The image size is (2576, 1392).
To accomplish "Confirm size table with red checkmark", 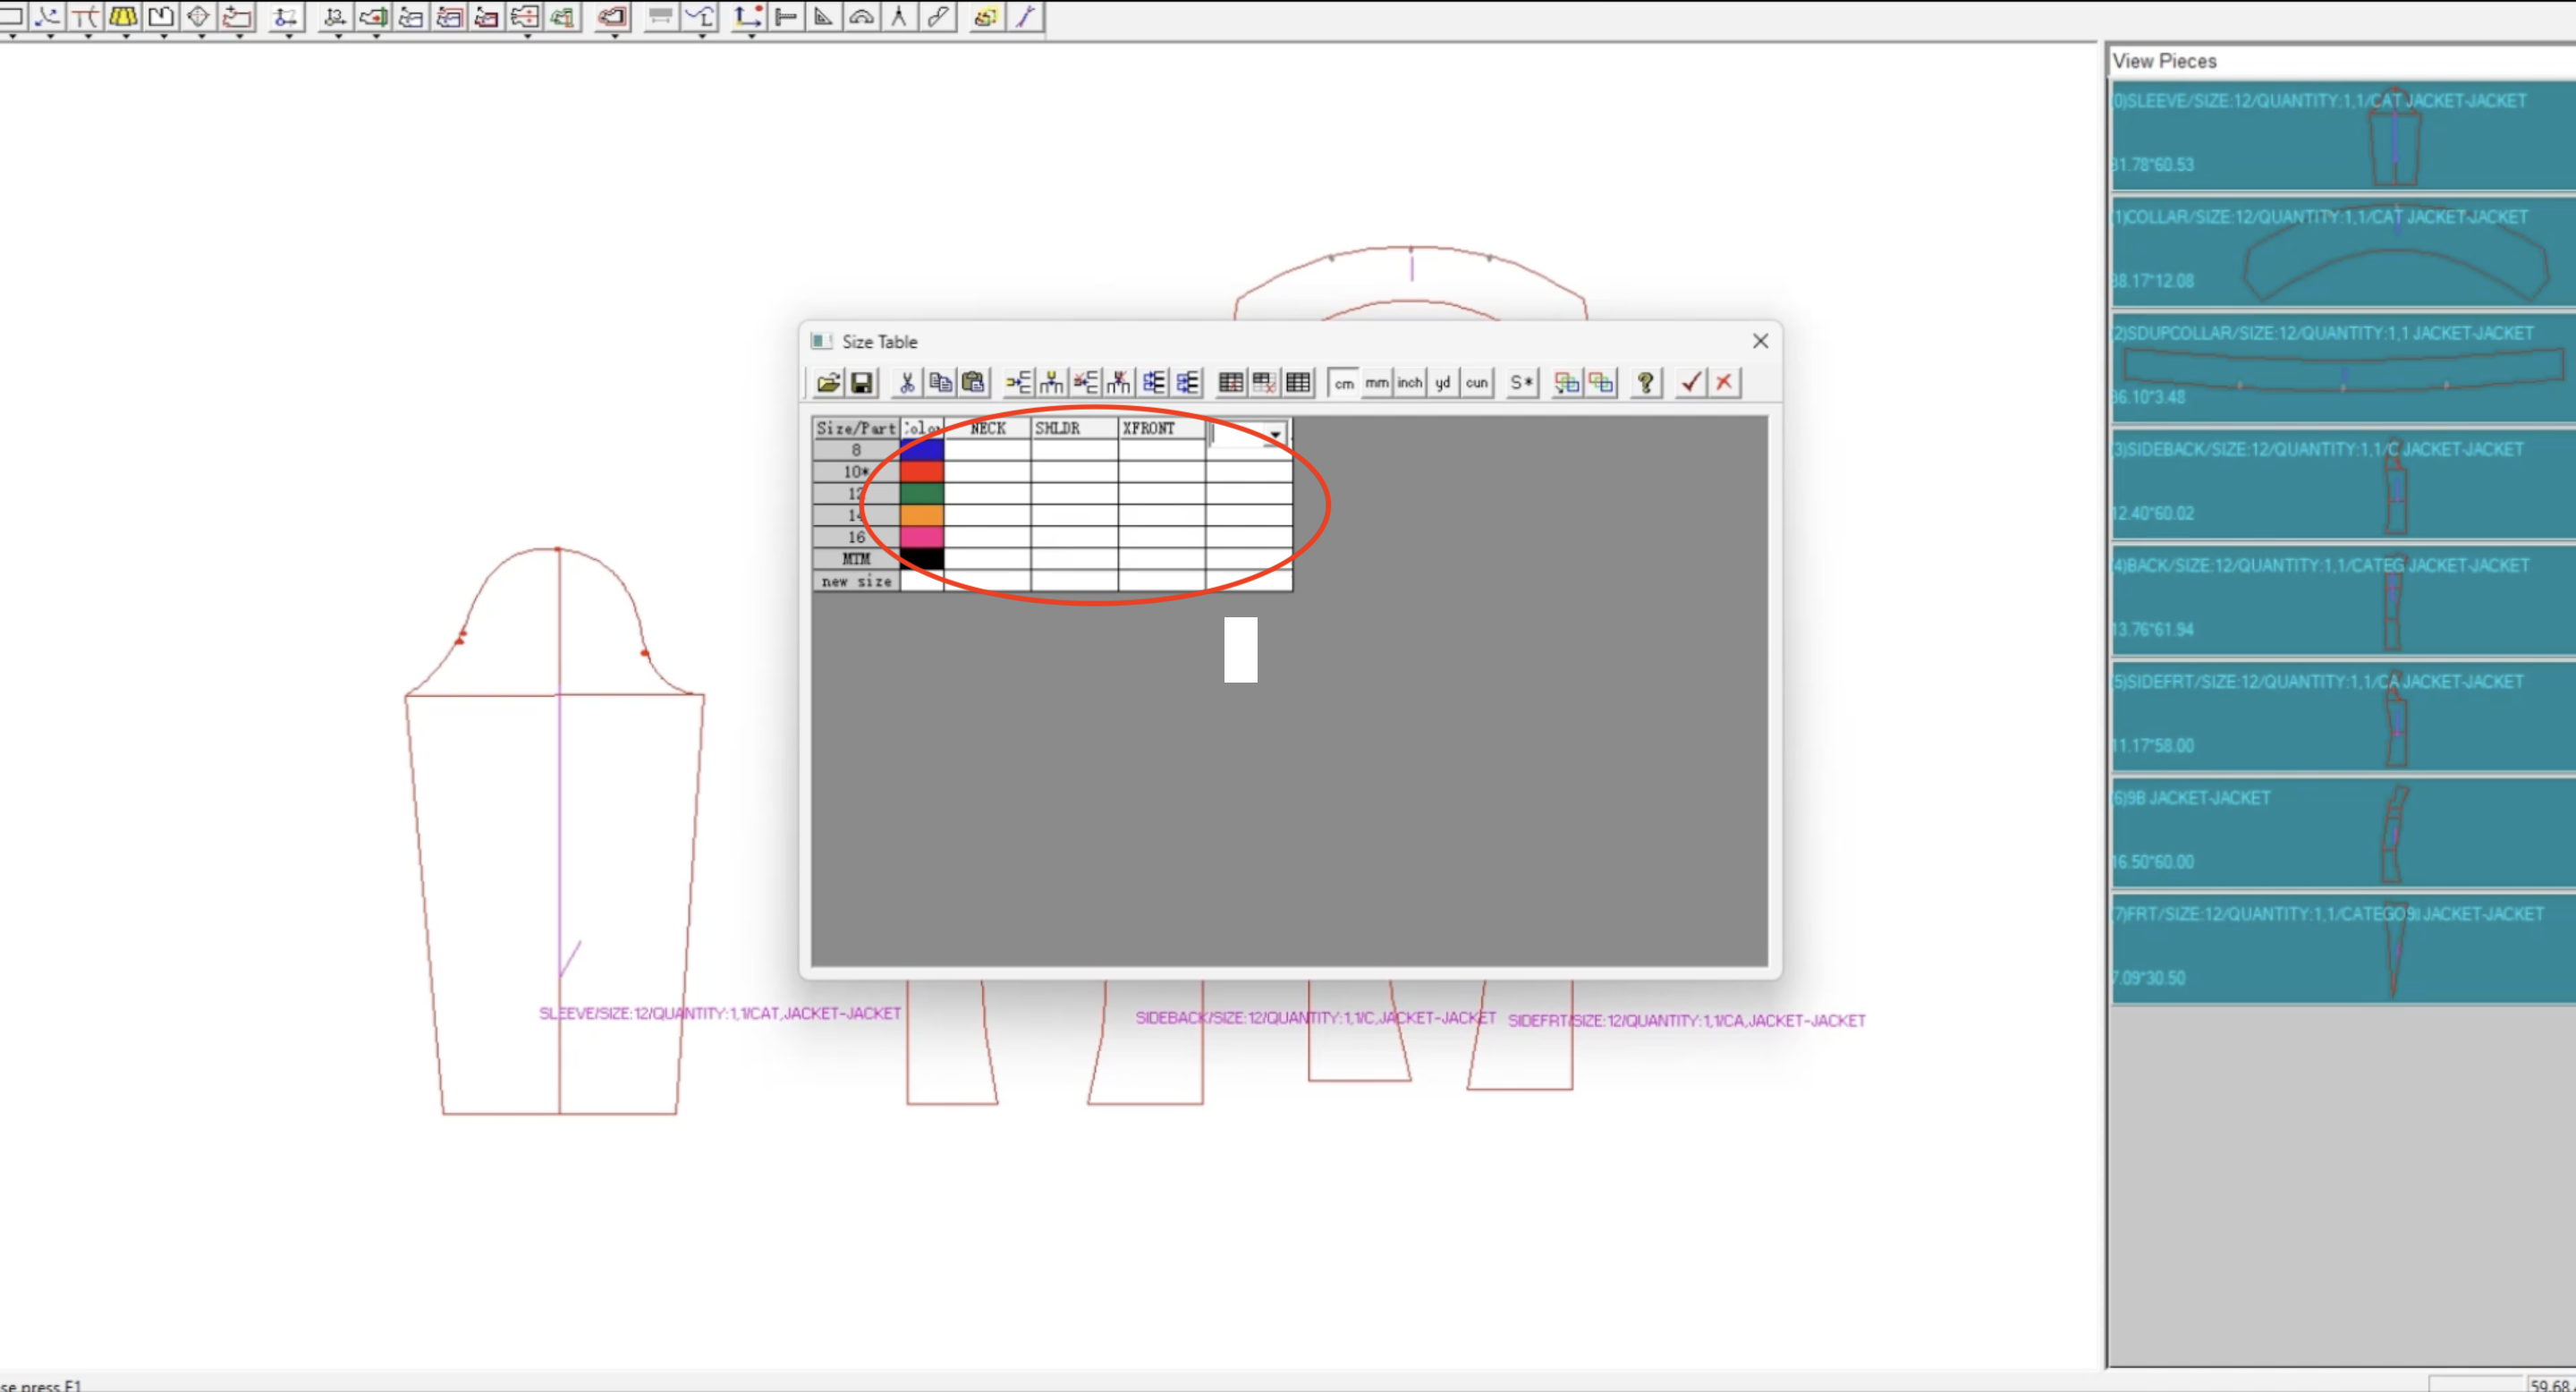I will click(x=1690, y=382).
